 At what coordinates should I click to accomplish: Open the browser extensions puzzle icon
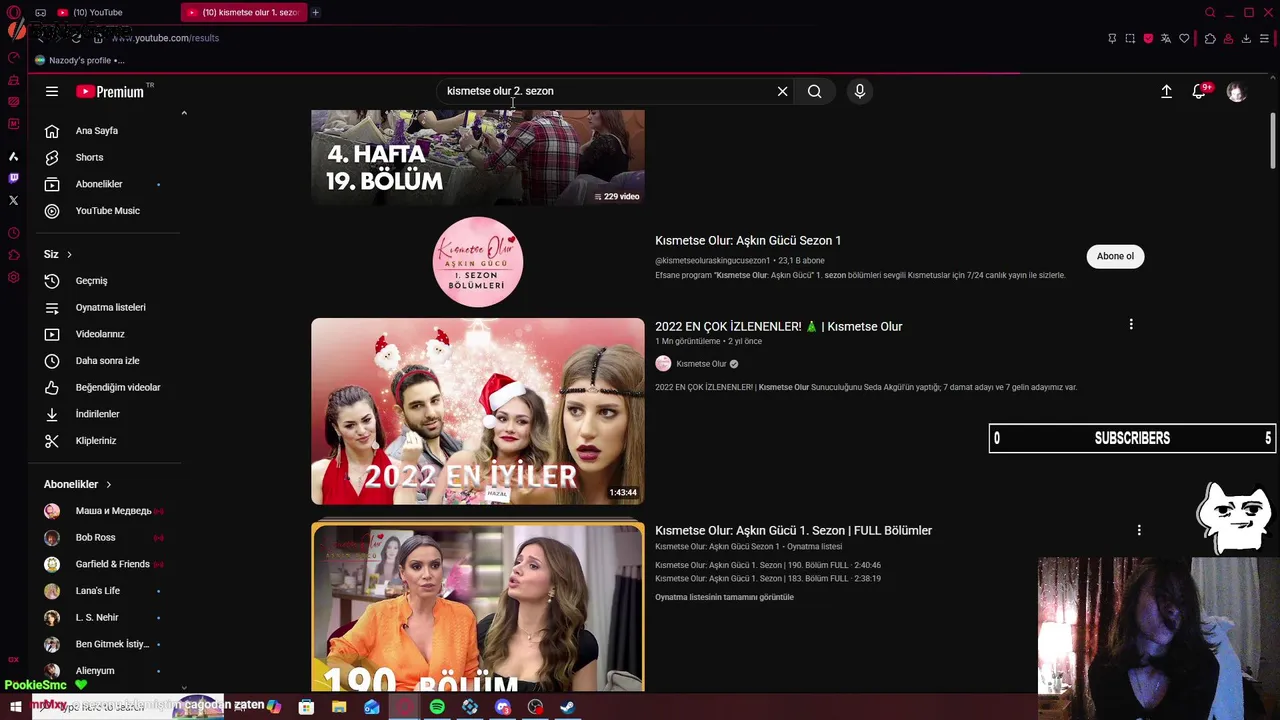(1210, 38)
